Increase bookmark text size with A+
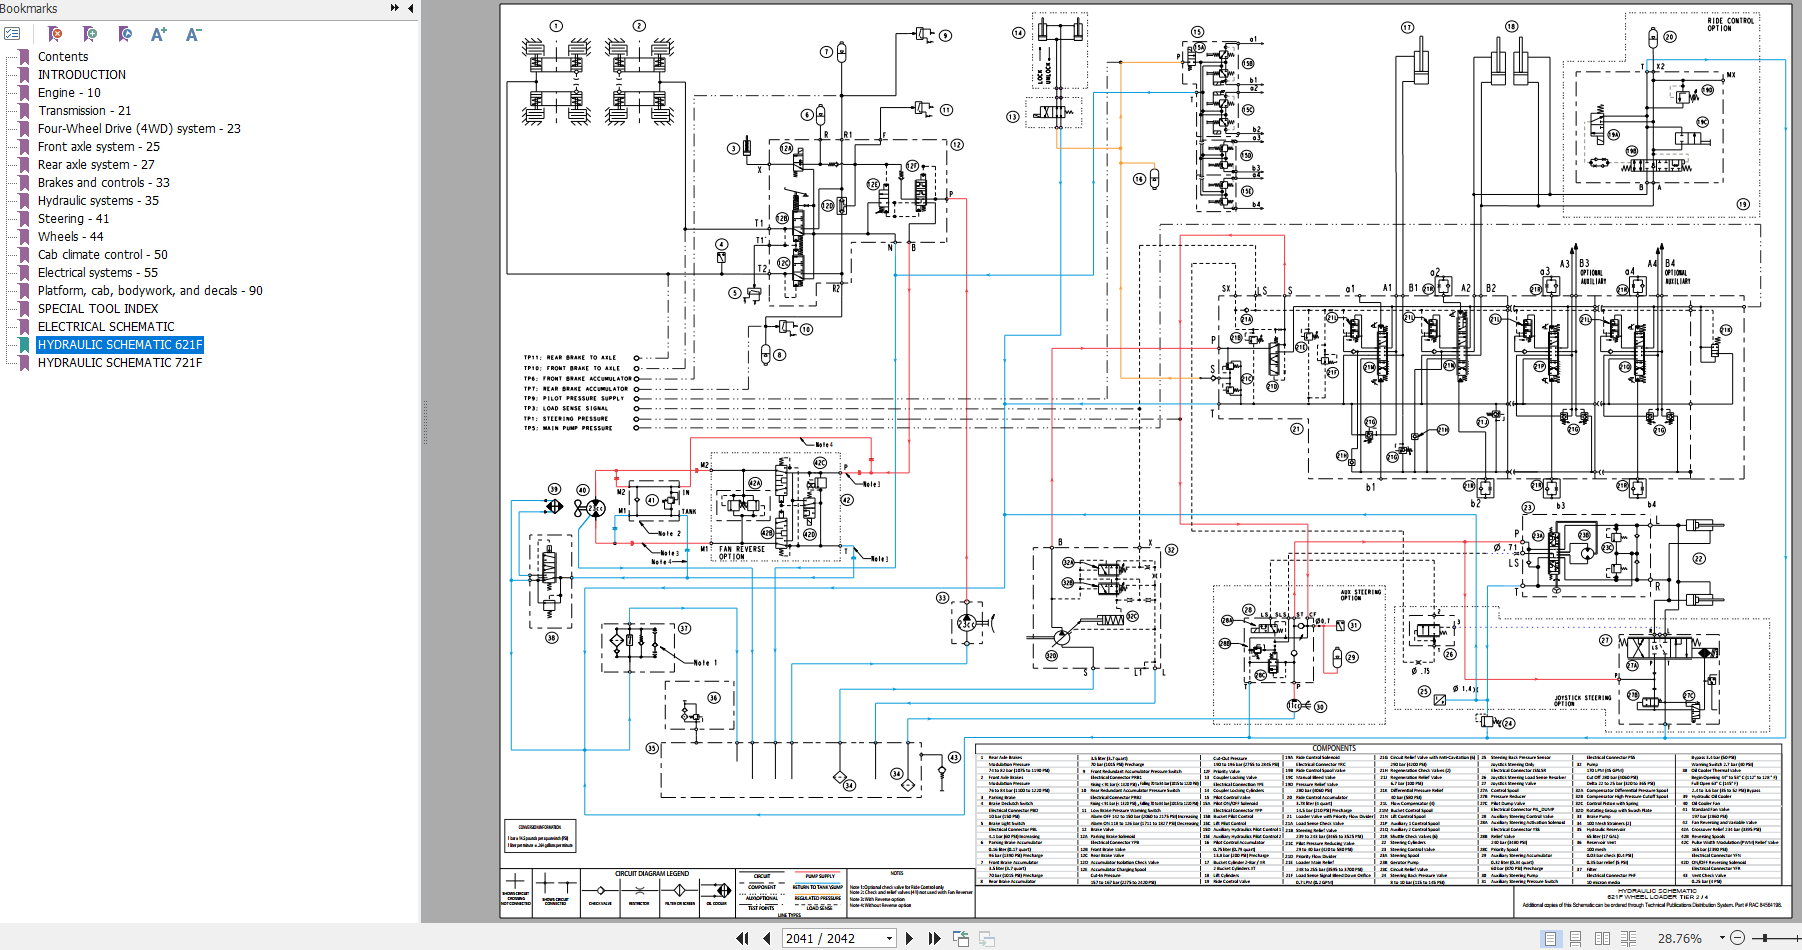 pyautogui.click(x=159, y=34)
